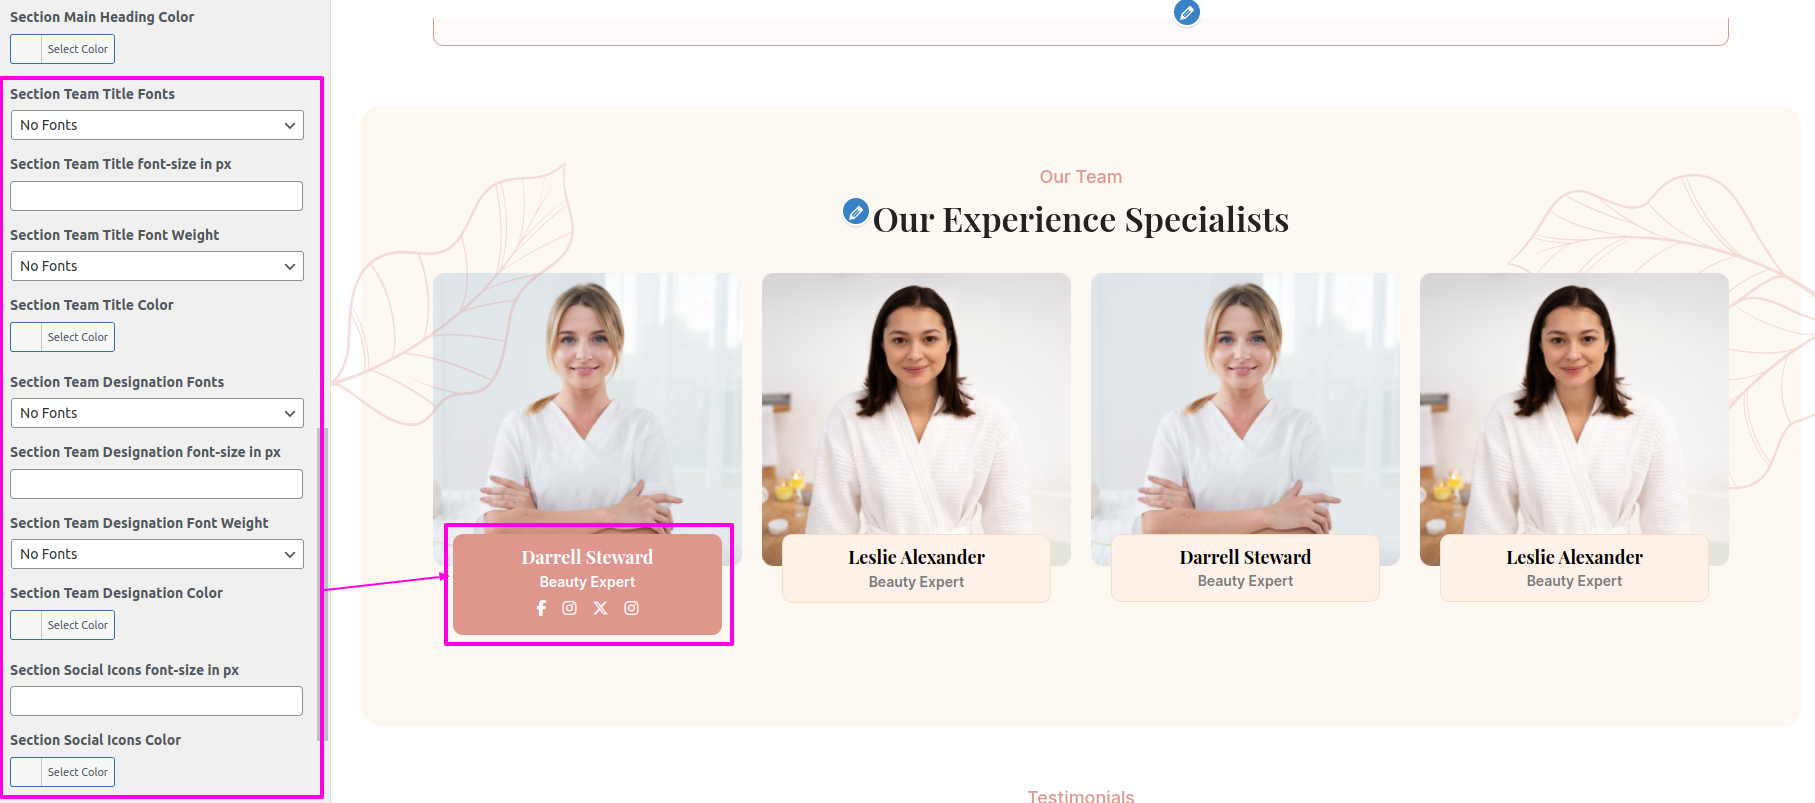1815x803 pixels.
Task: Click the last Instagram icon on Darrell's card
Action: click(x=631, y=608)
